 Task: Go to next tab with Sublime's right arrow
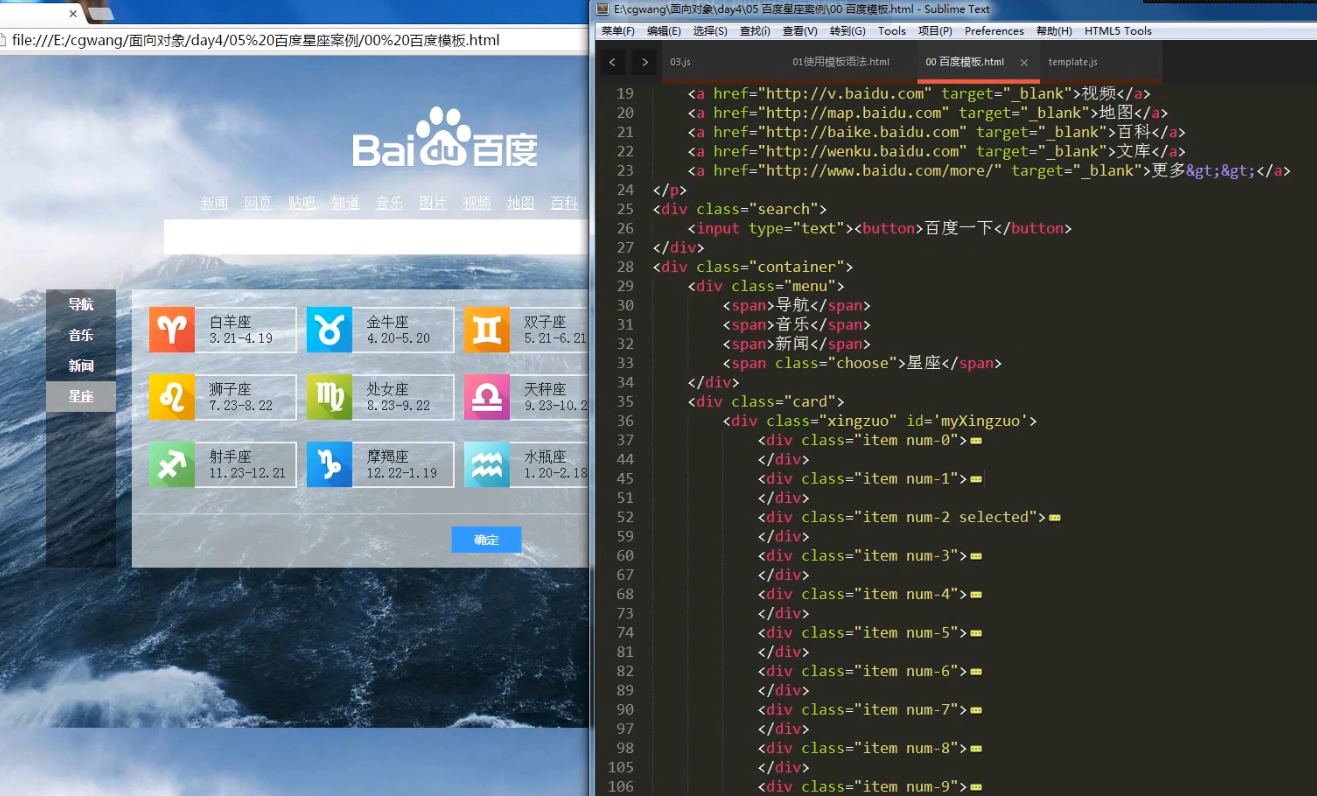pyautogui.click(x=645, y=62)
